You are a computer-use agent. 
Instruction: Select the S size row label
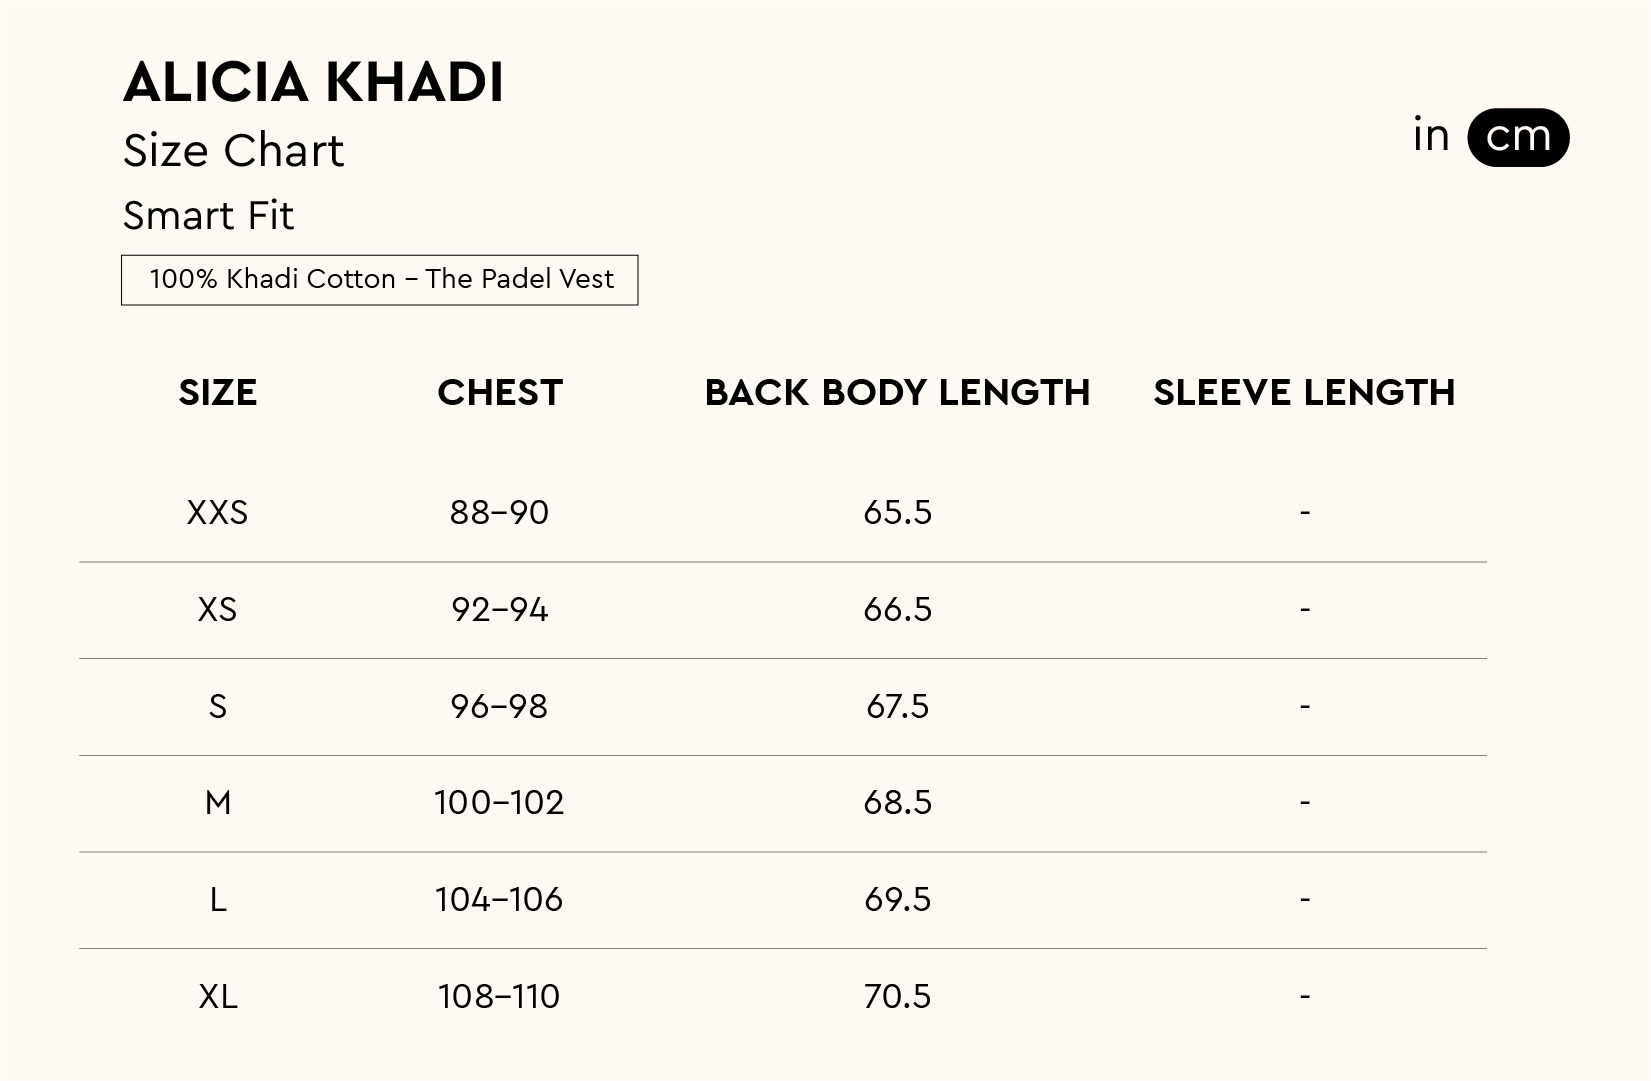(217, 707)
